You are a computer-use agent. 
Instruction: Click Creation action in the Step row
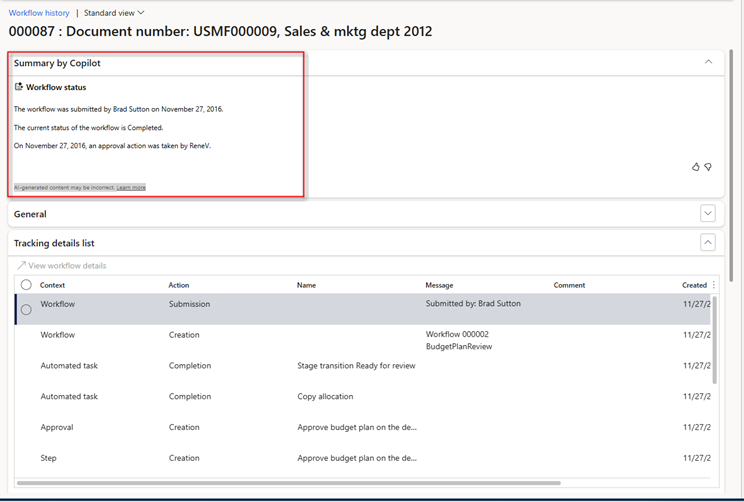click(x=184, y=458)
